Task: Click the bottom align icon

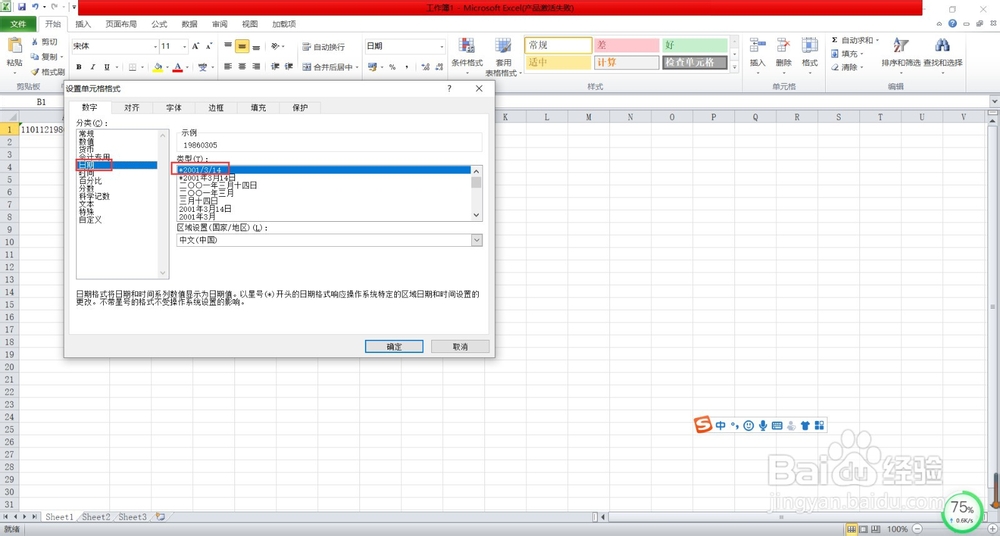Action: tap(256, 46)
